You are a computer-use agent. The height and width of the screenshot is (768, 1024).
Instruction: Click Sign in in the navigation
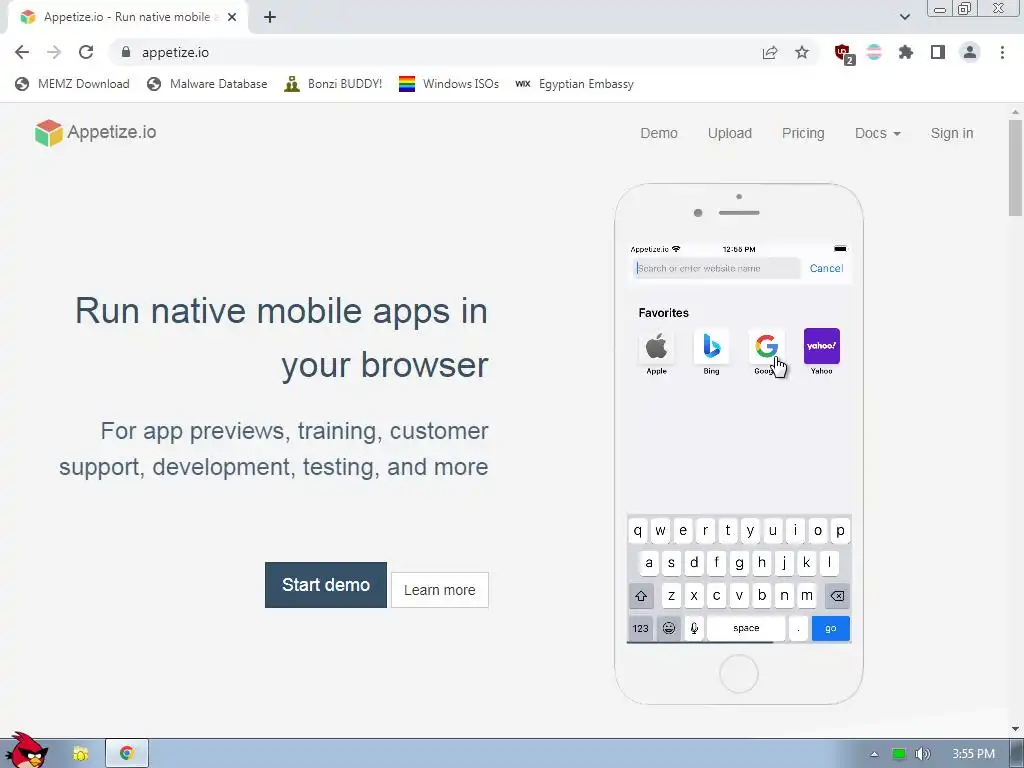(952, 133)
